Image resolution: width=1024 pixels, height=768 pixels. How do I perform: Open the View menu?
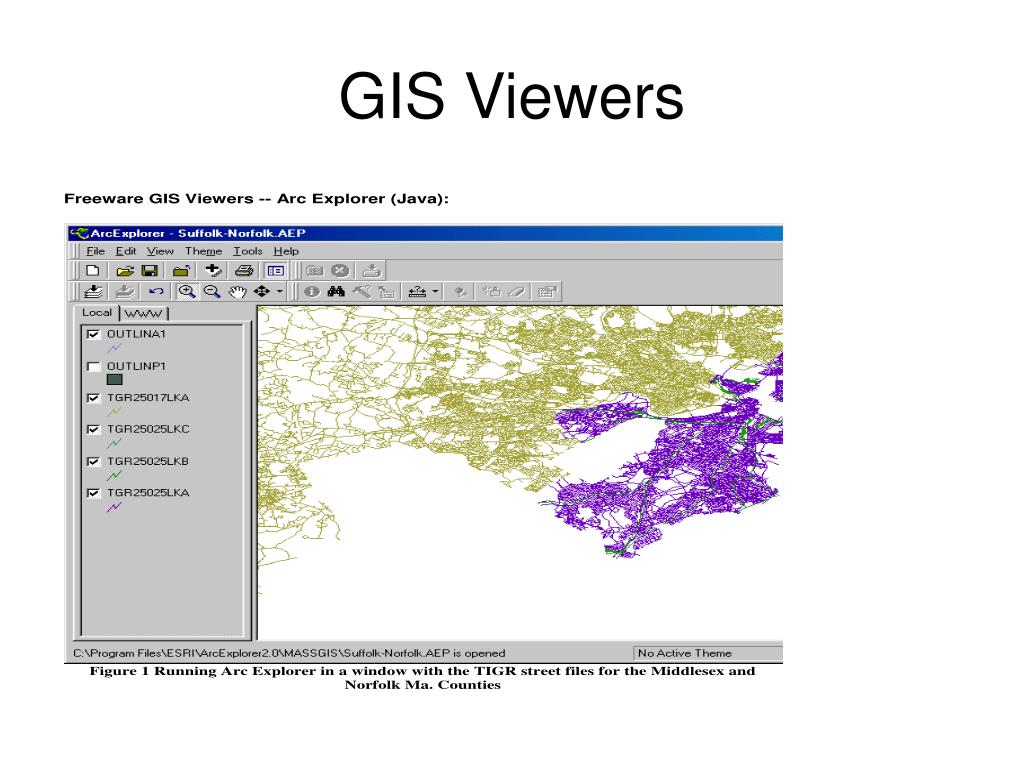tap(160, 251)
